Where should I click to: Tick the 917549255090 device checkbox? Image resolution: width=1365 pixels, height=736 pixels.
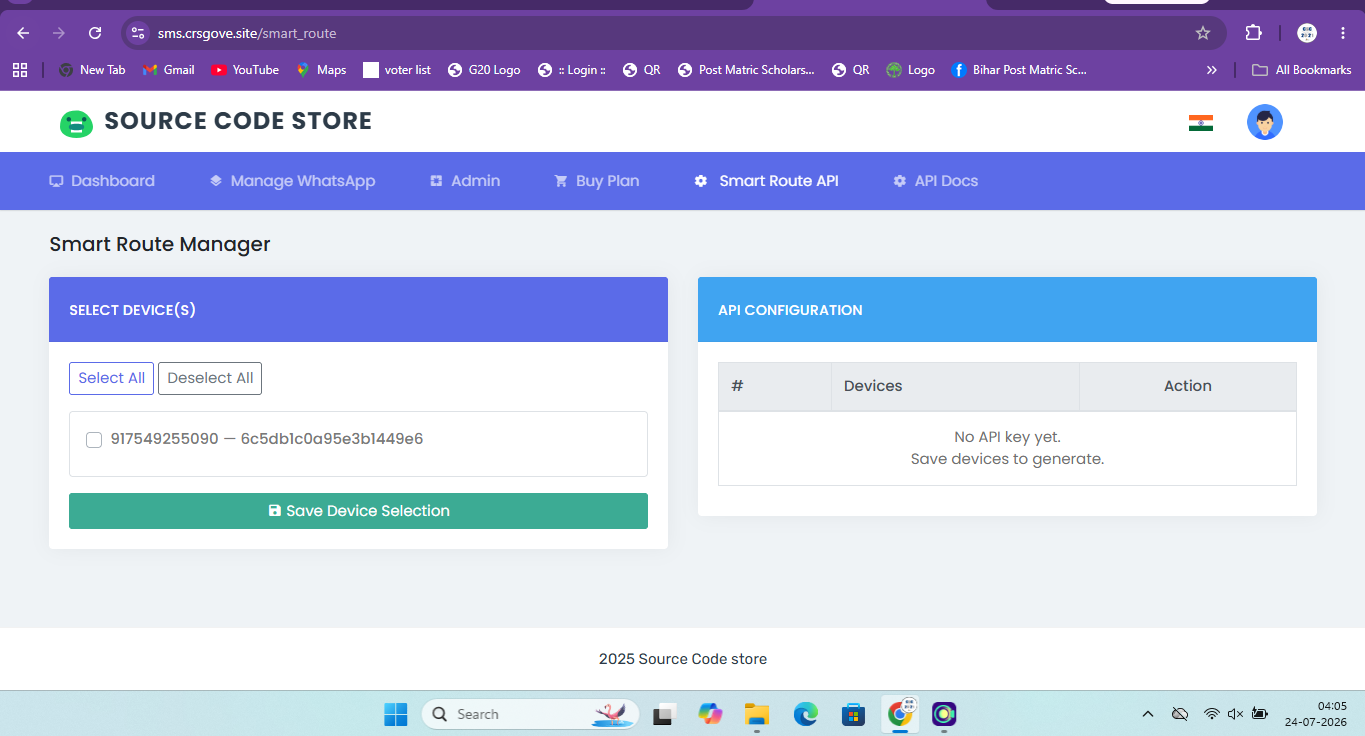tap(94, 440)
